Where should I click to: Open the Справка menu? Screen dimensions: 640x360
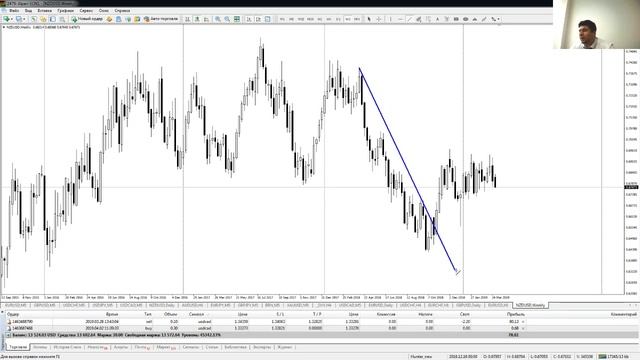pyautogui.click(x=122, y=11)
